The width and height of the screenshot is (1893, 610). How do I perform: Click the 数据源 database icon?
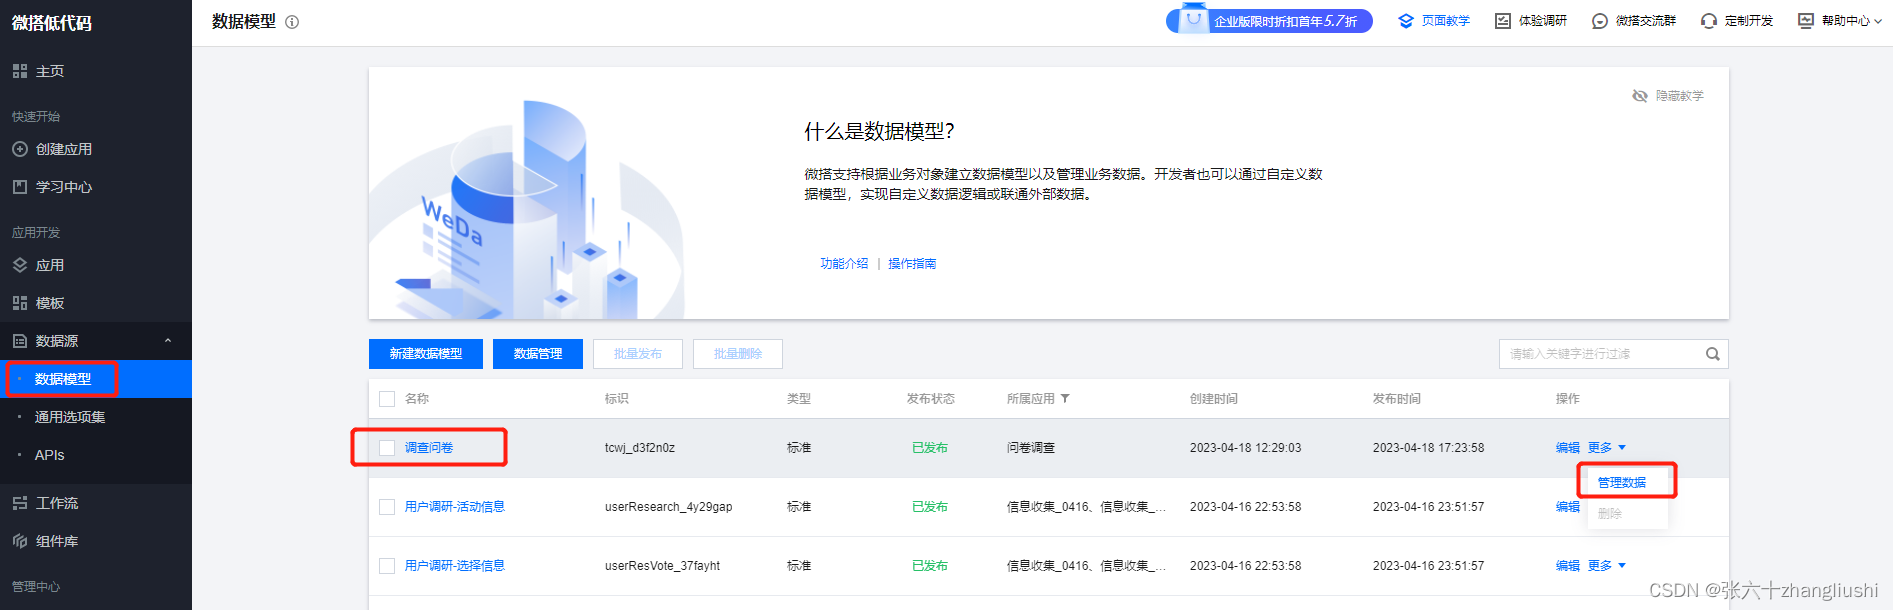coord(20,341)
